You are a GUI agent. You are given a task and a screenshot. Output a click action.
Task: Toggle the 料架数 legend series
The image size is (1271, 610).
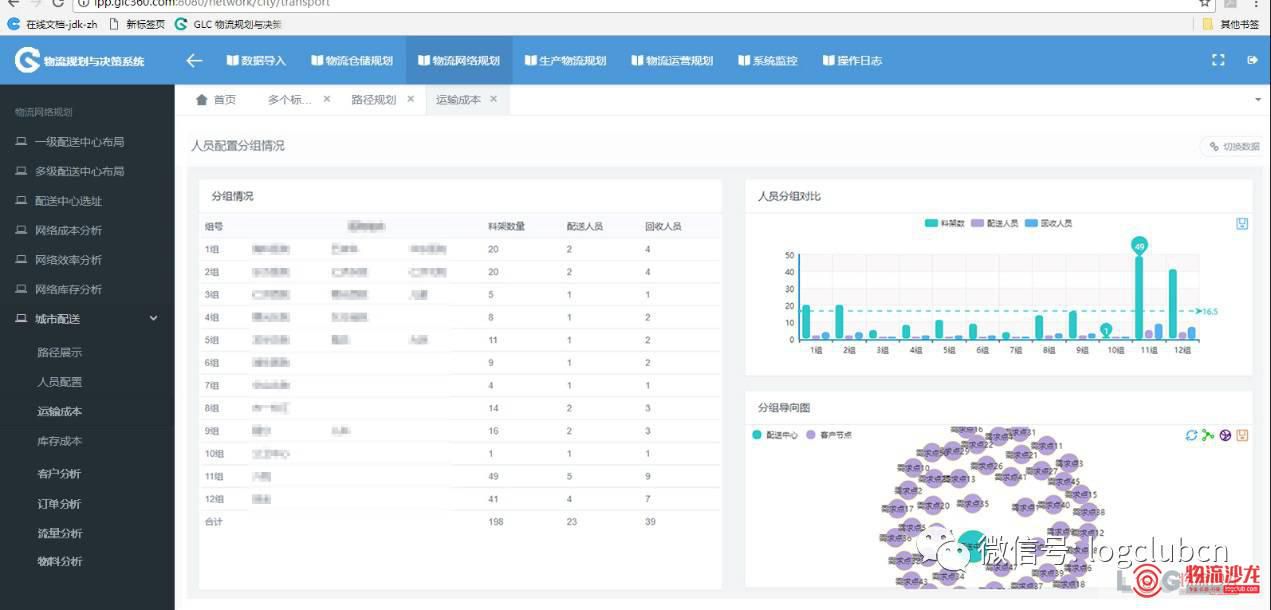pos(944,223)
